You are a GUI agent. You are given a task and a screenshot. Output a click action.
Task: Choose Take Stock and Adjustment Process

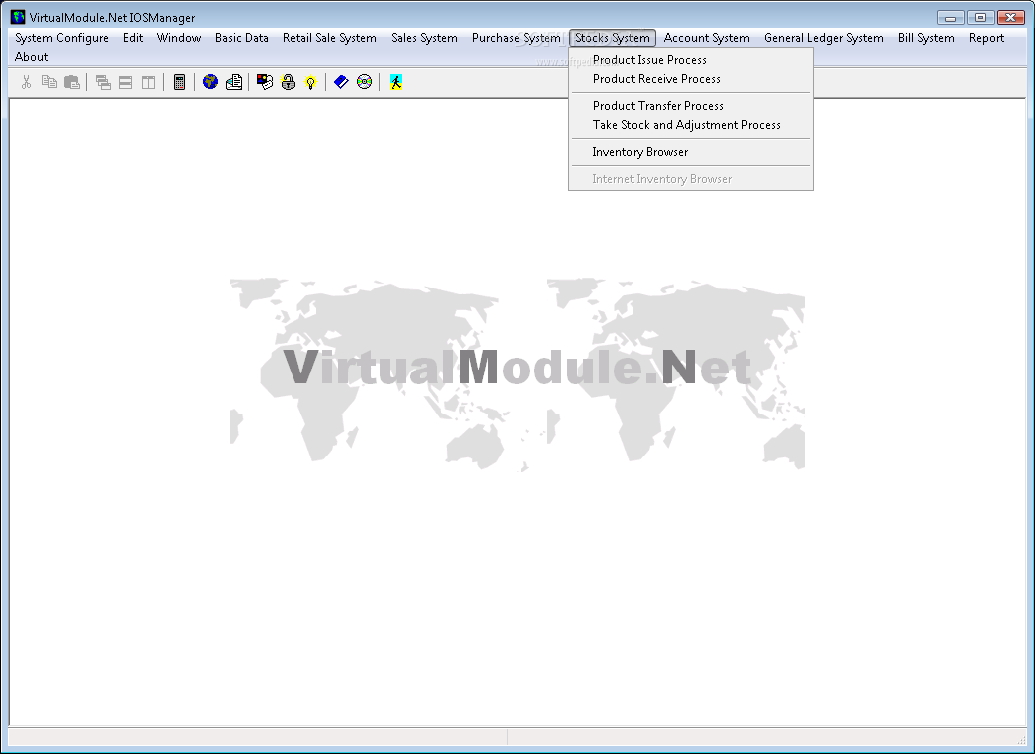690,125
